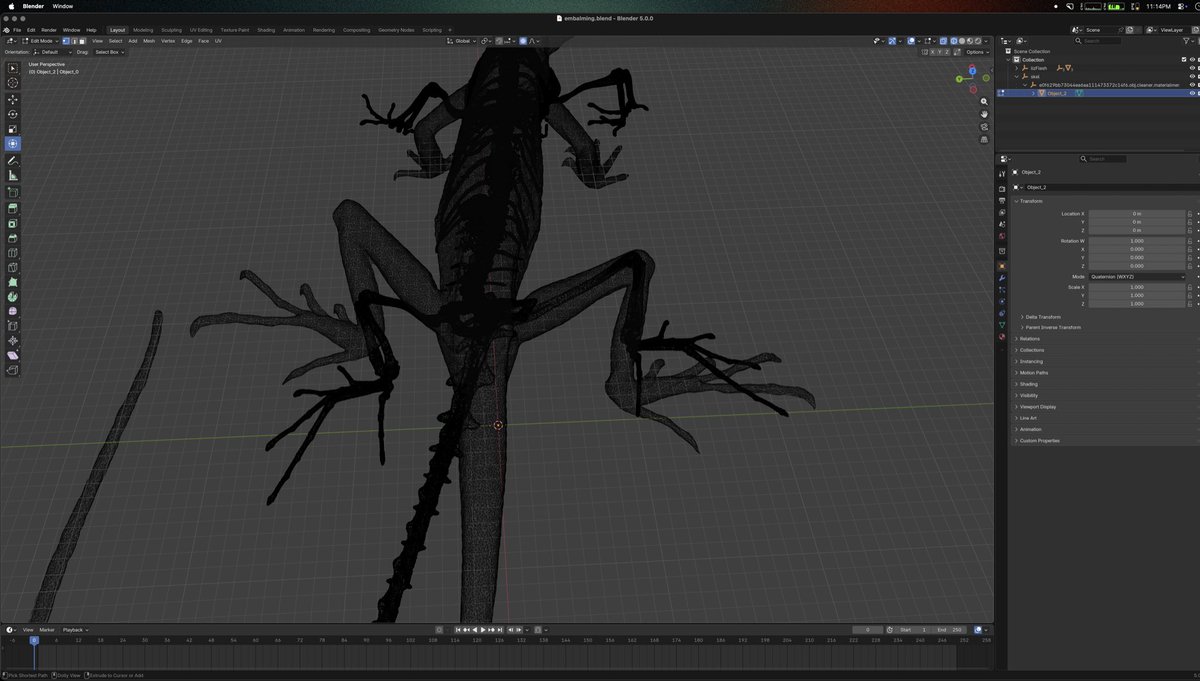Screen dimensions: 1200x681
Task: Expand the lizFlesh tree item
Action: 1016,68
